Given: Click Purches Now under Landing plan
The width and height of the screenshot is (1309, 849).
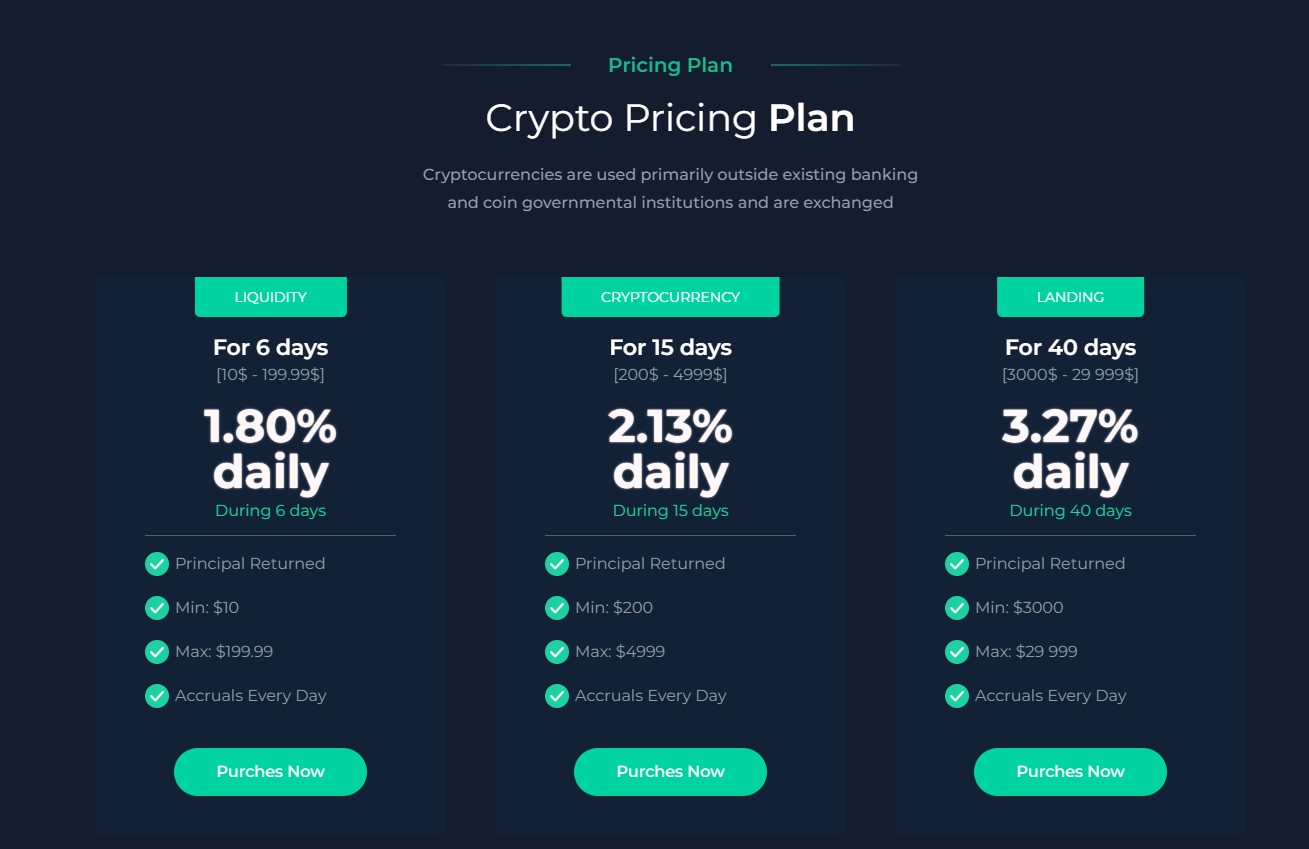Looking at the screenshot, I should (1070, 772).
